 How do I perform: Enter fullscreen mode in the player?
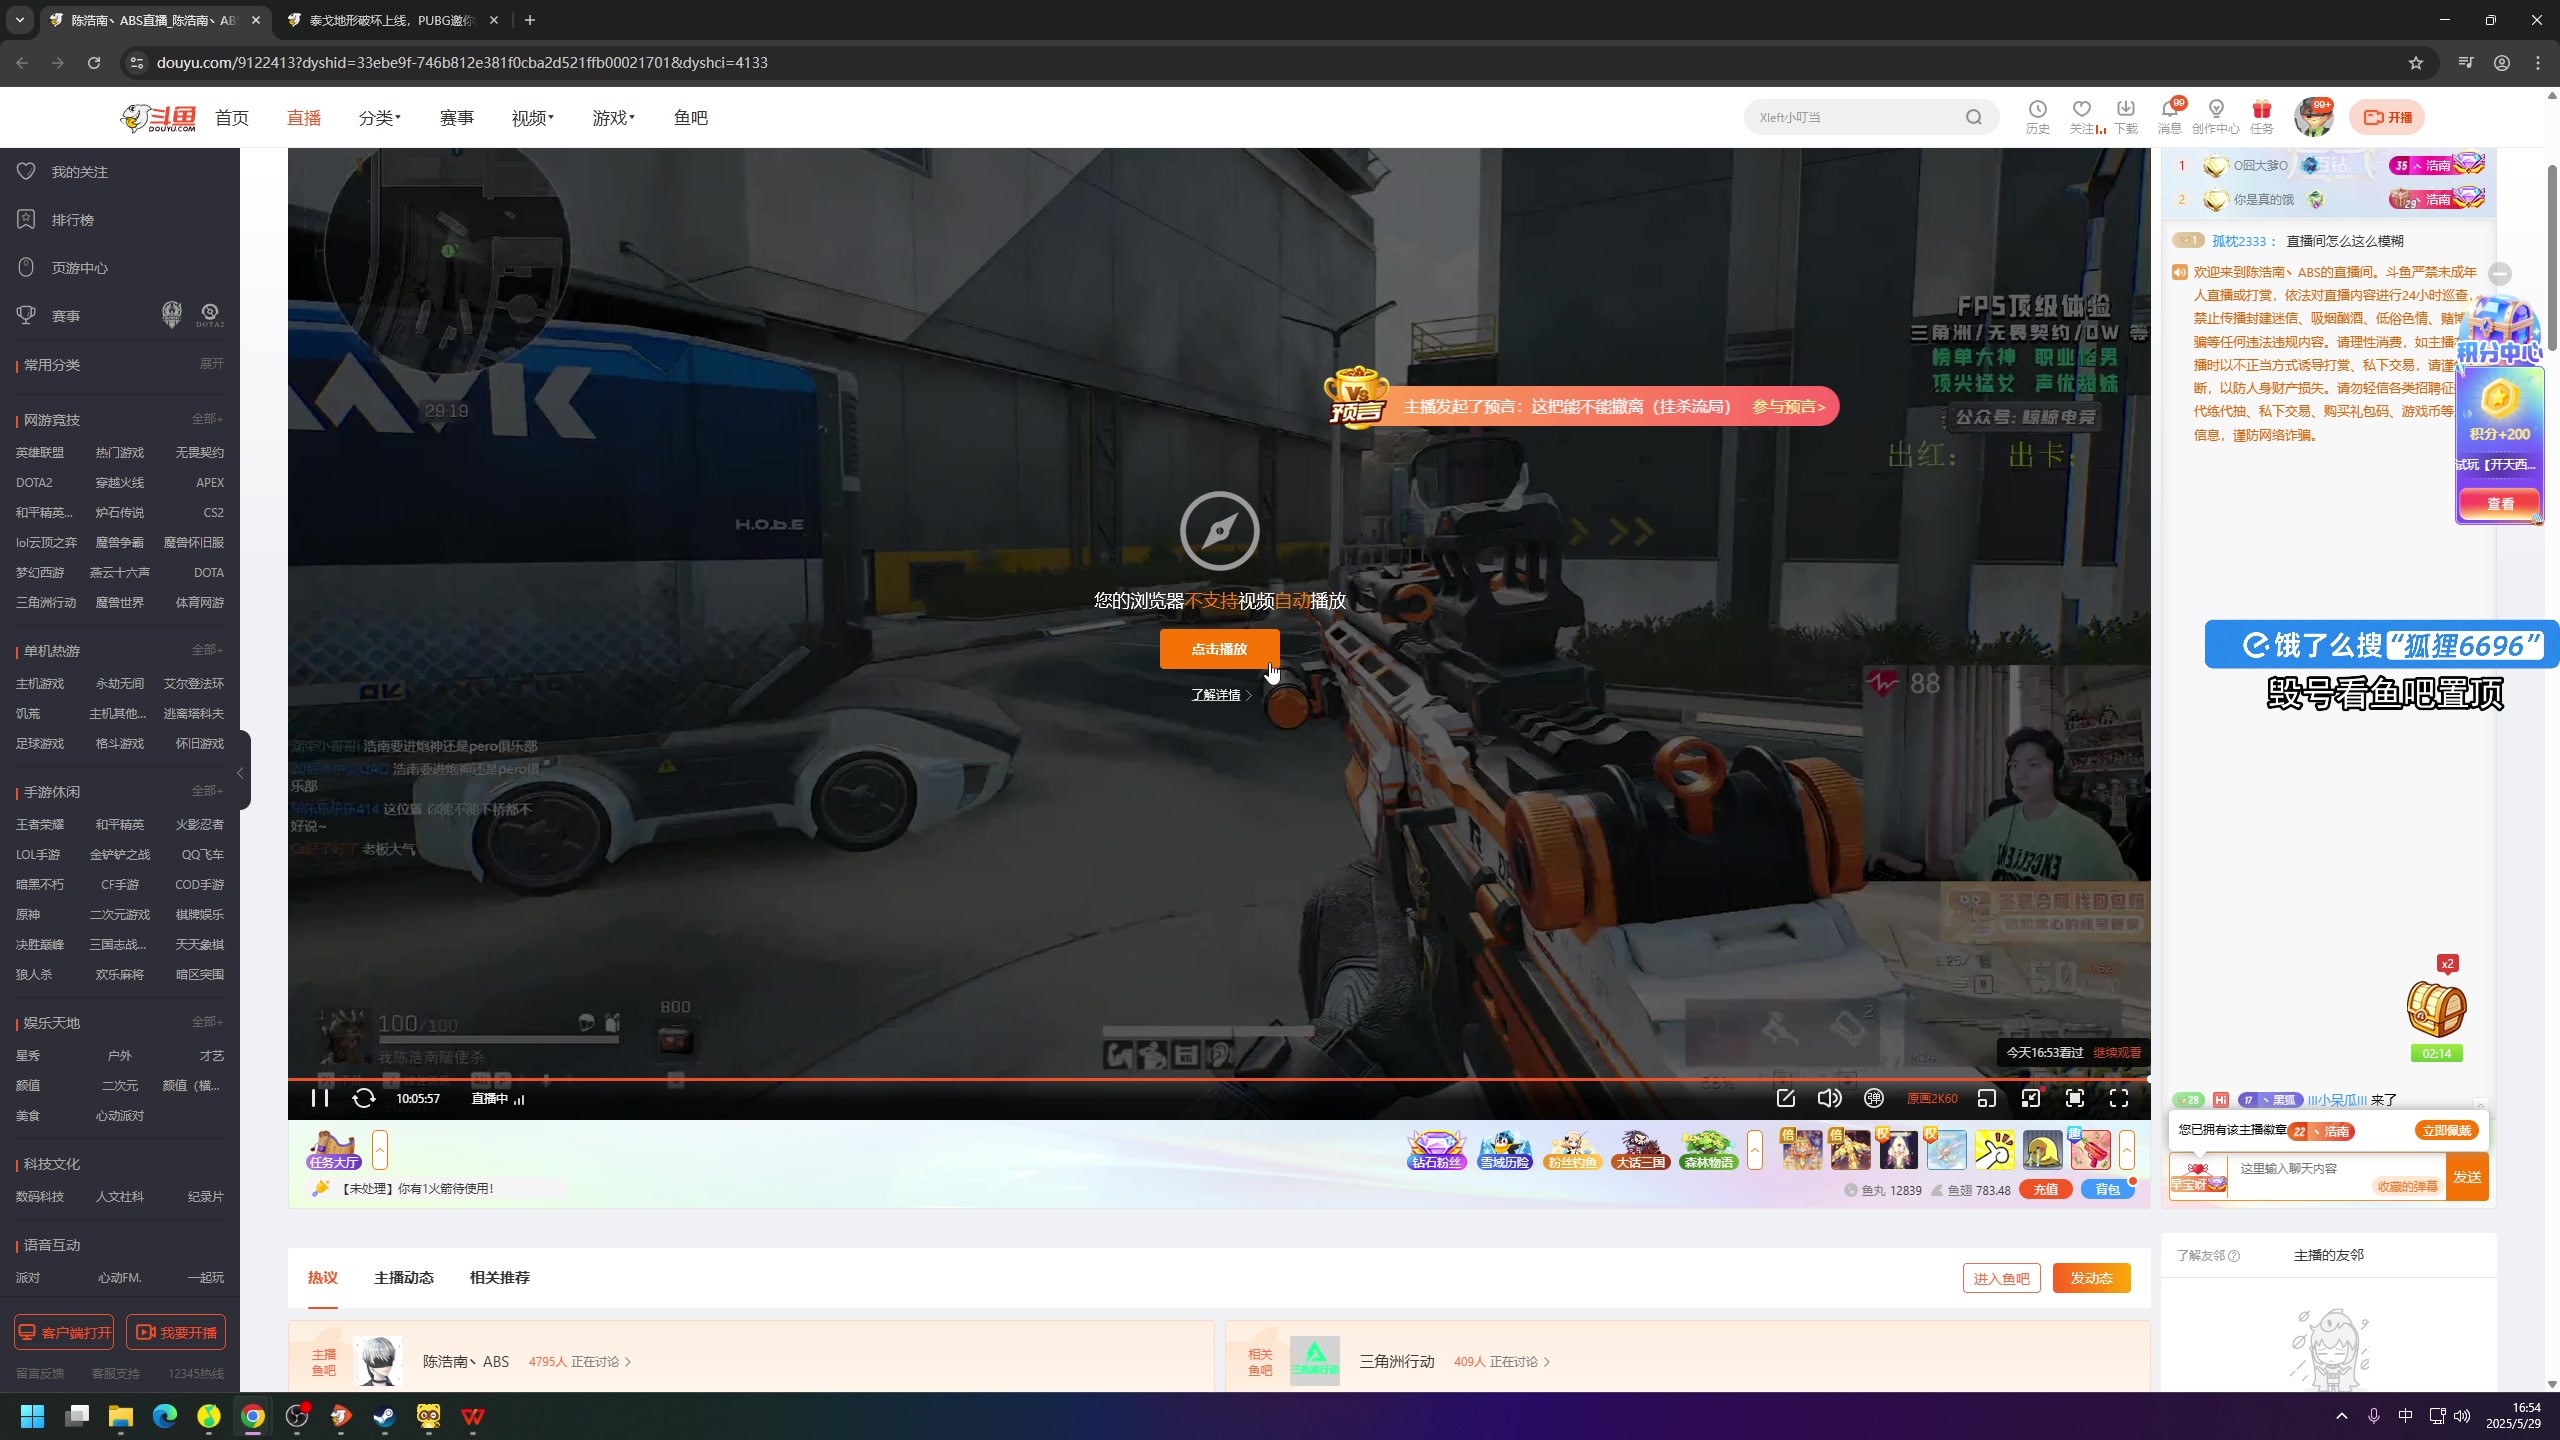click(x=2119, y=1098)
